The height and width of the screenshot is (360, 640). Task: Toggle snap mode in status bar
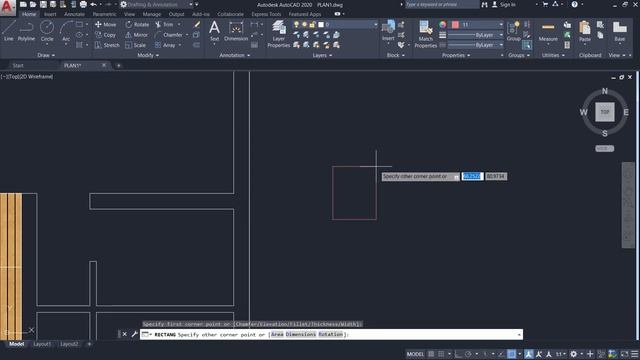click(x=441, y=354)
